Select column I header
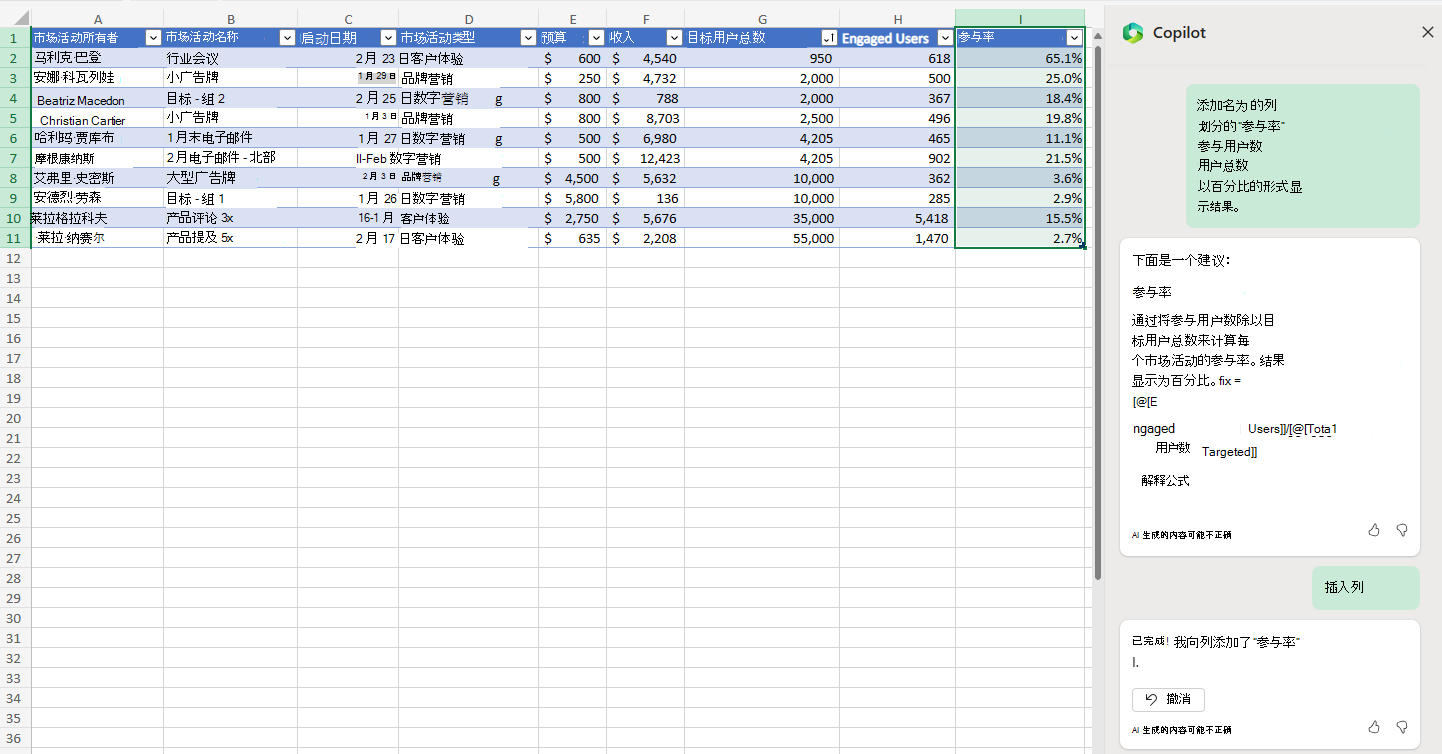Image resolution: width=1442 pixels, height=754 pixels. click(x=1020, y=19)
